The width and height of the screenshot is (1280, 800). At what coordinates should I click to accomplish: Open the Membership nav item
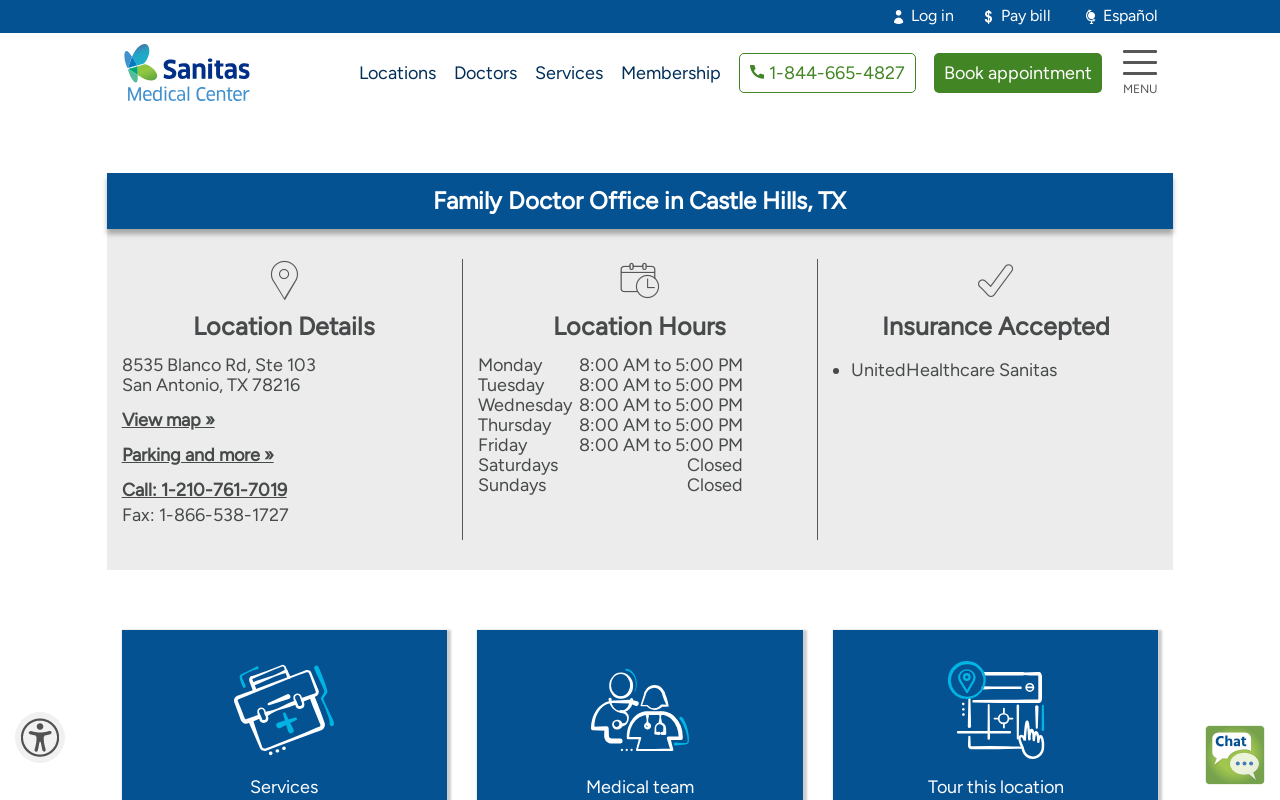(x=671, y=73)
